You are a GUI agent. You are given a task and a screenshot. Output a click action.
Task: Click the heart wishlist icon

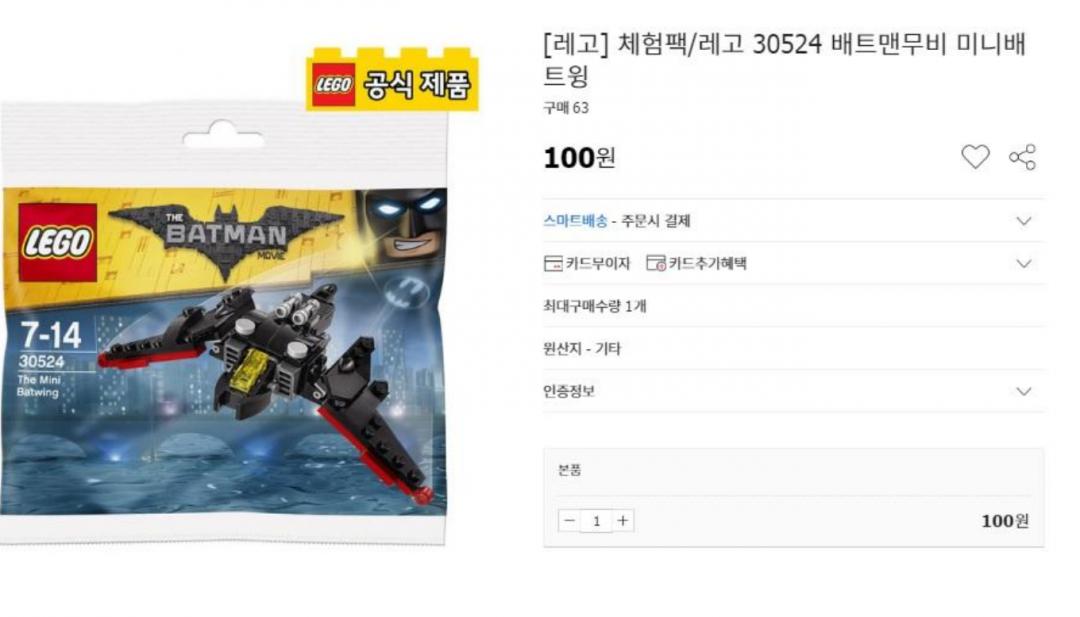(x=975, y=157)
